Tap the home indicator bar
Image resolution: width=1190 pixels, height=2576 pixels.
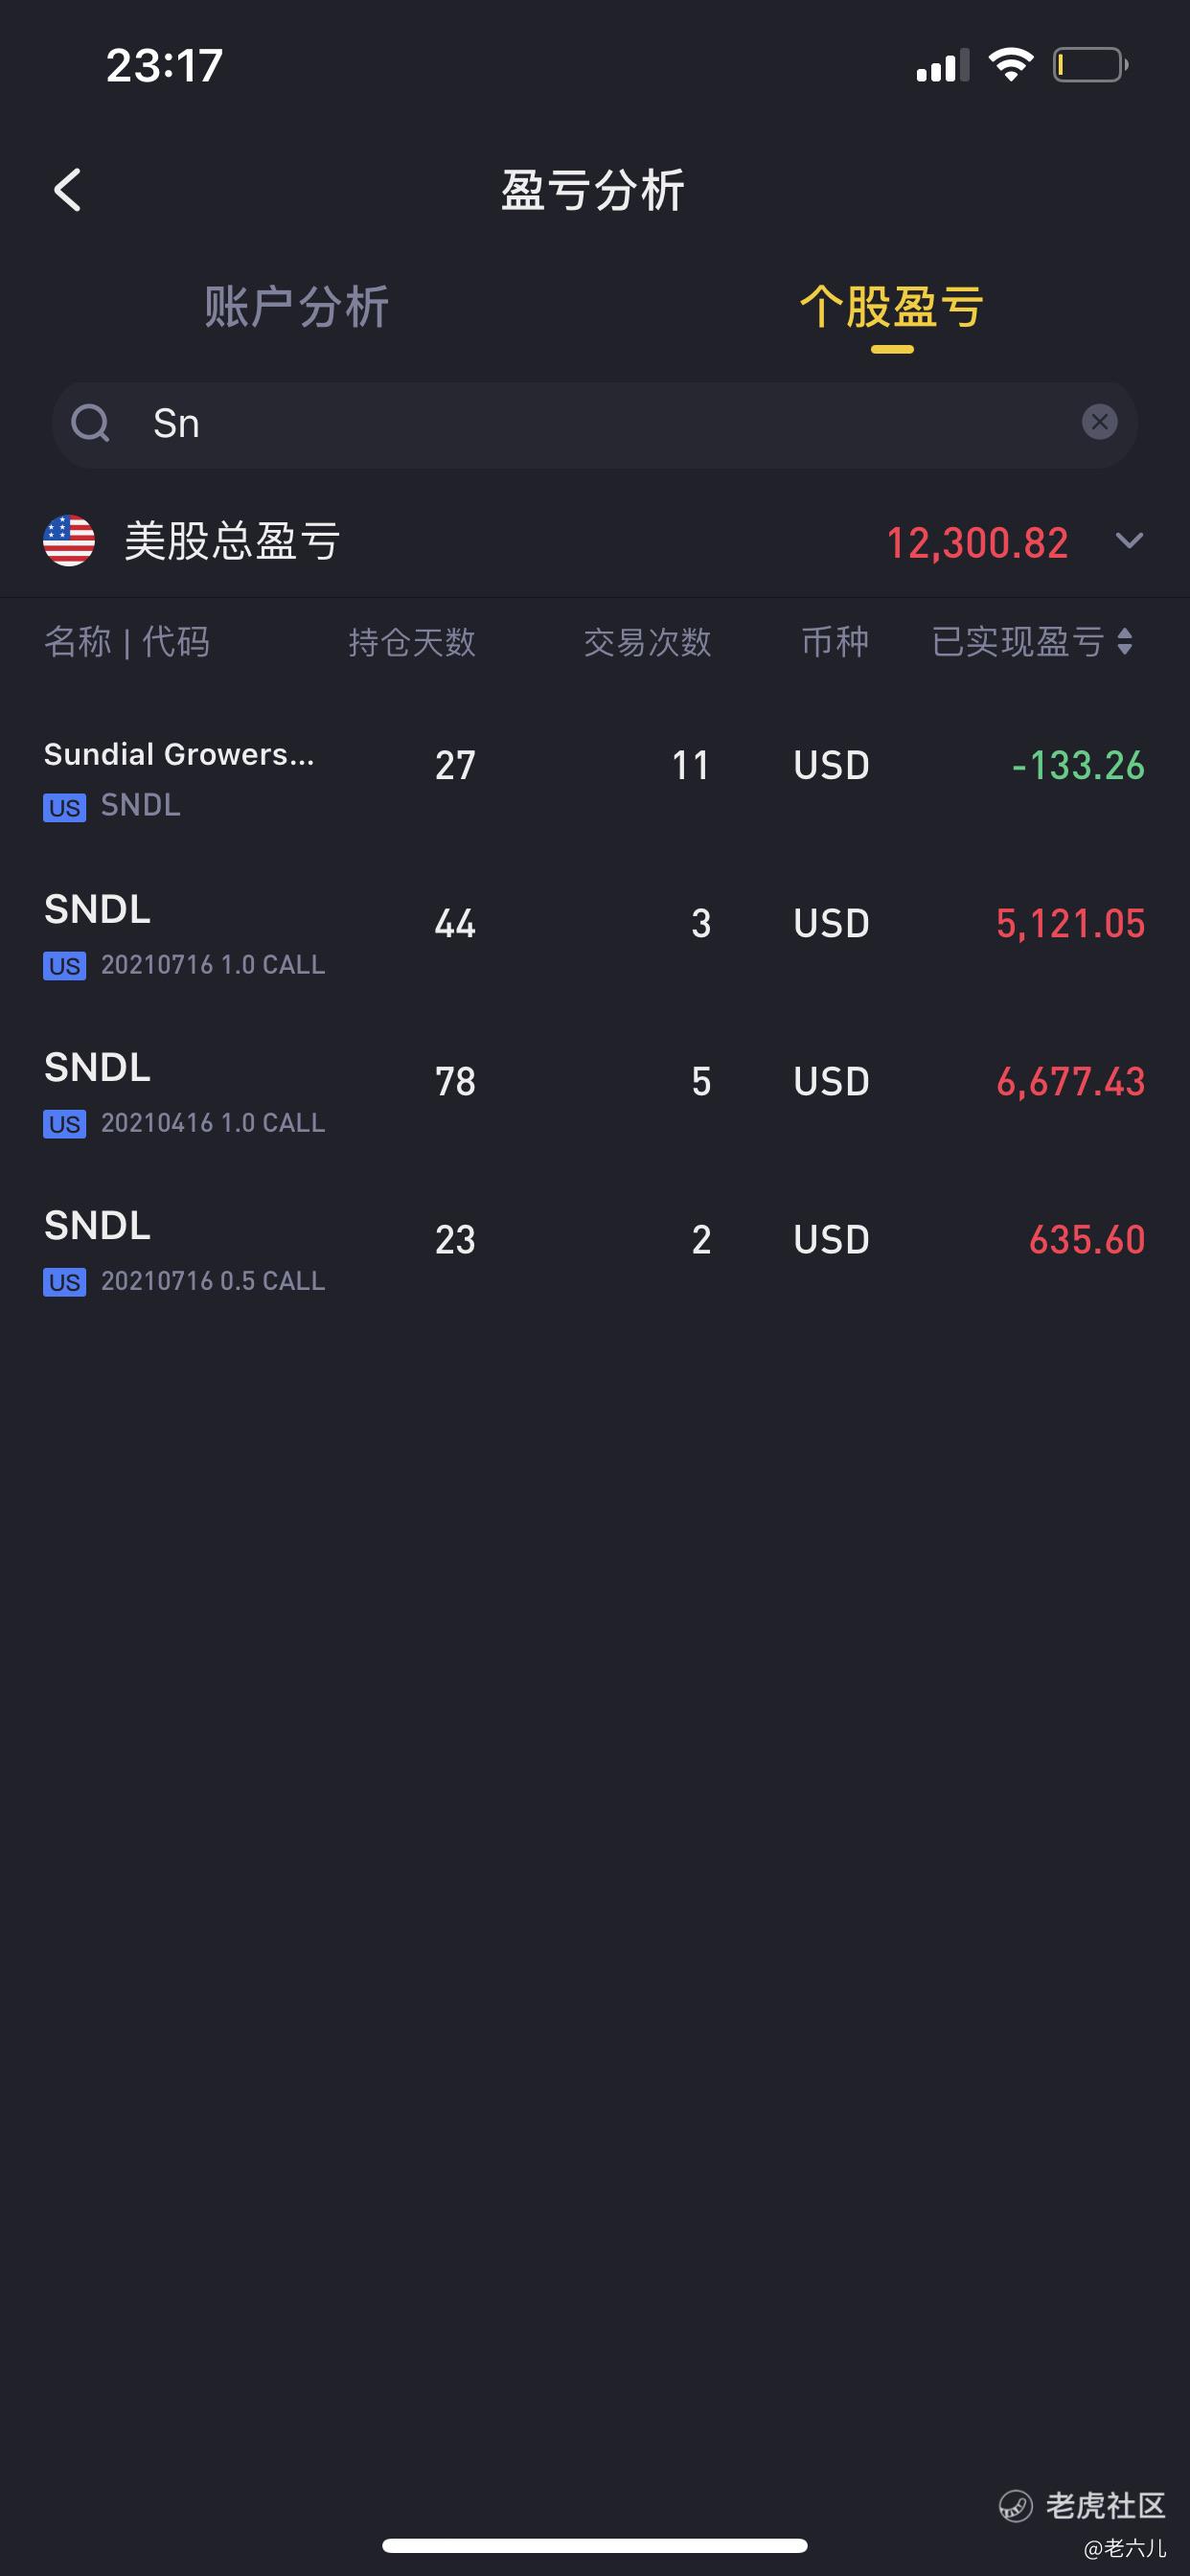(x=594, y=2545)
